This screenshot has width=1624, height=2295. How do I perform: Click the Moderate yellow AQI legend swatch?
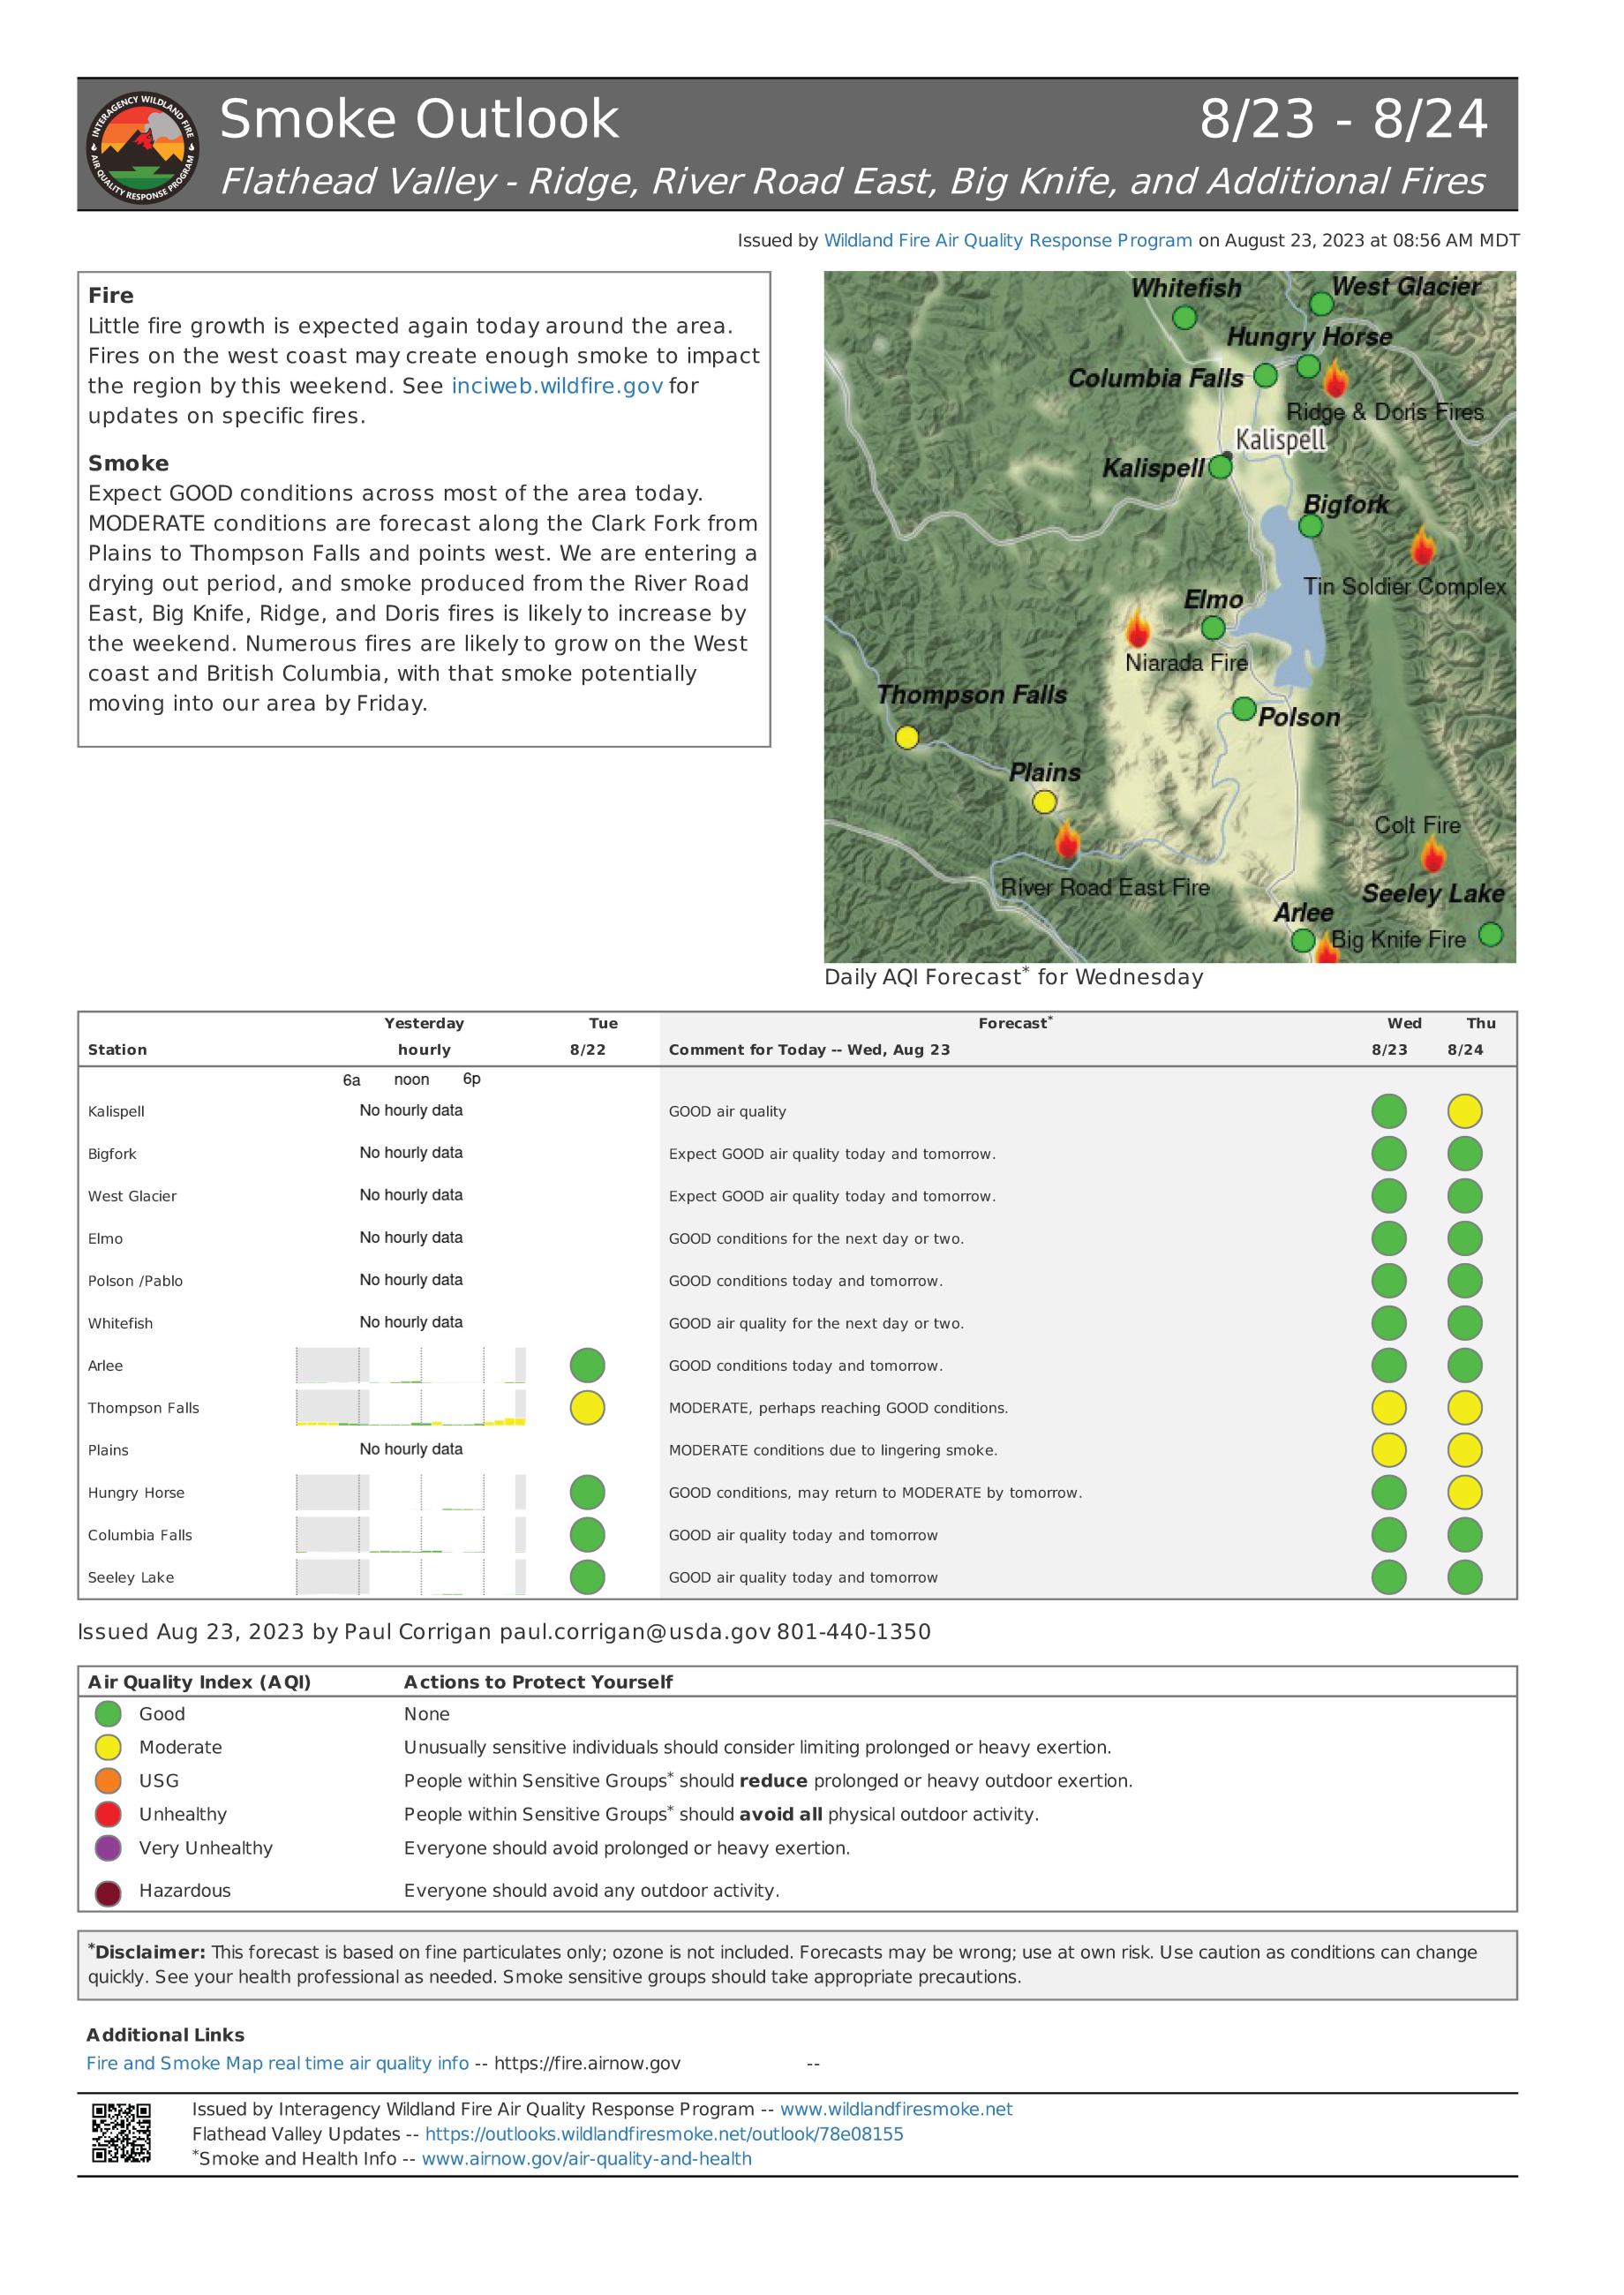click(x=109, y=1747)
